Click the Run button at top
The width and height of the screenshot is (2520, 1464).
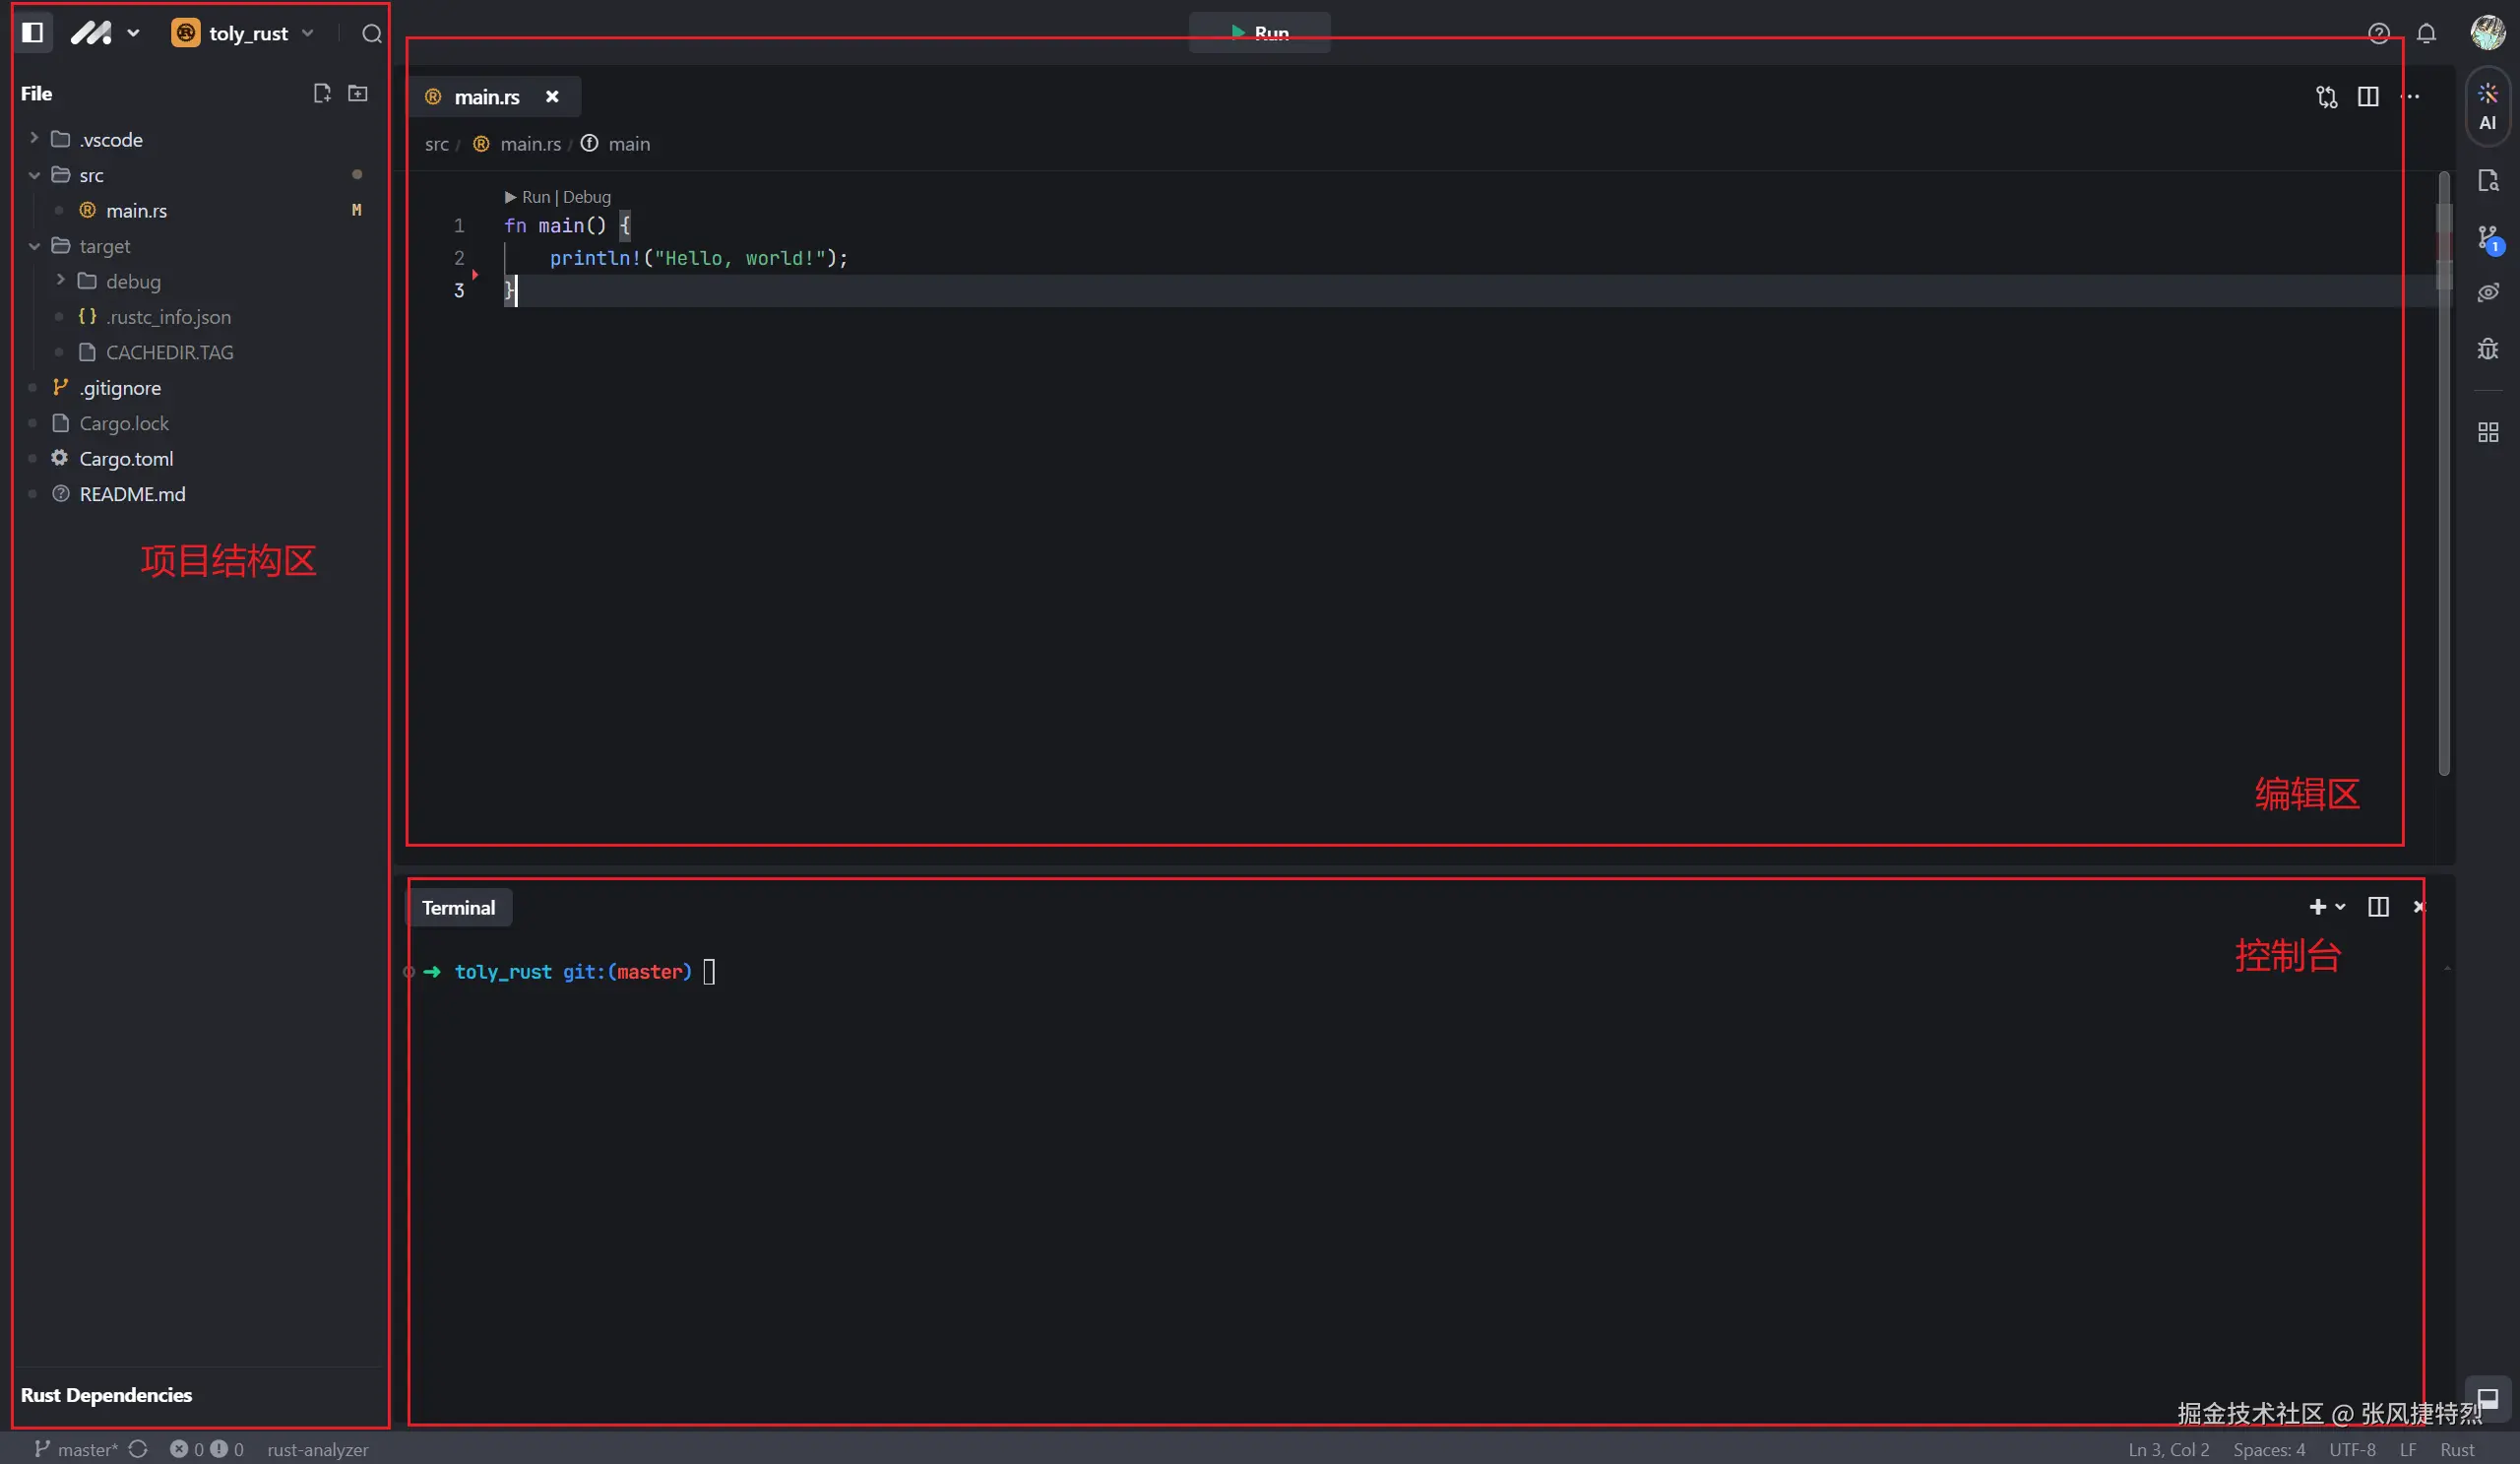[x=1259, y=33]
